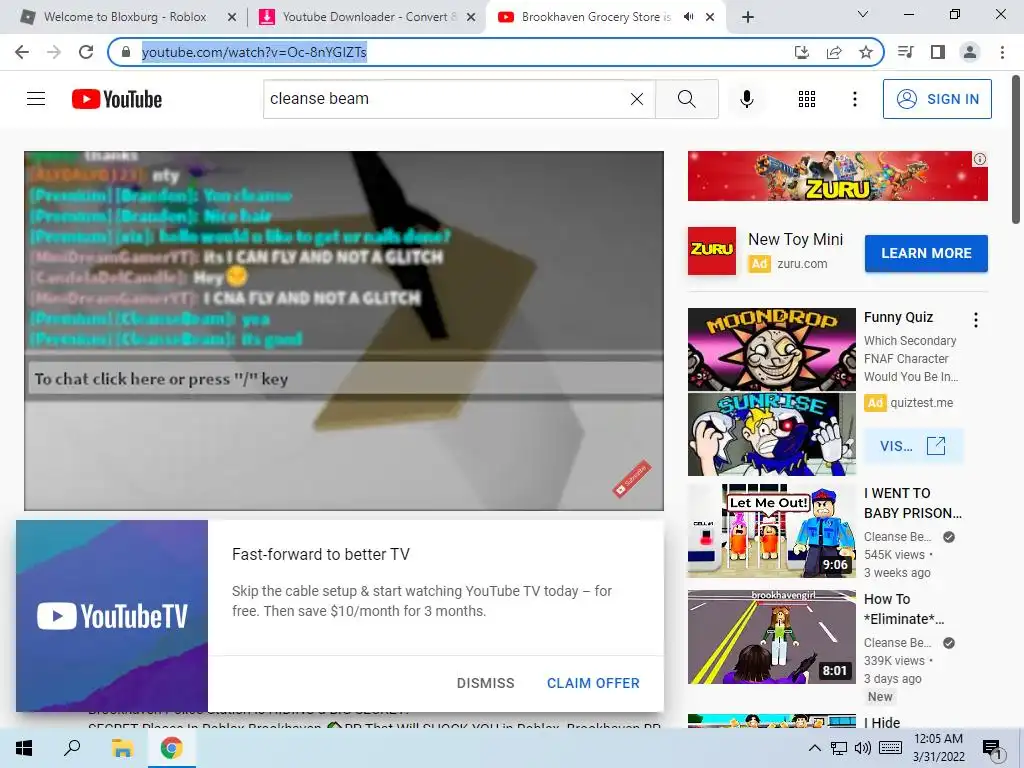Click the ZURU red logo thumbnail
This screenshot has width=1024, height=768.
(x=712, y=251)
